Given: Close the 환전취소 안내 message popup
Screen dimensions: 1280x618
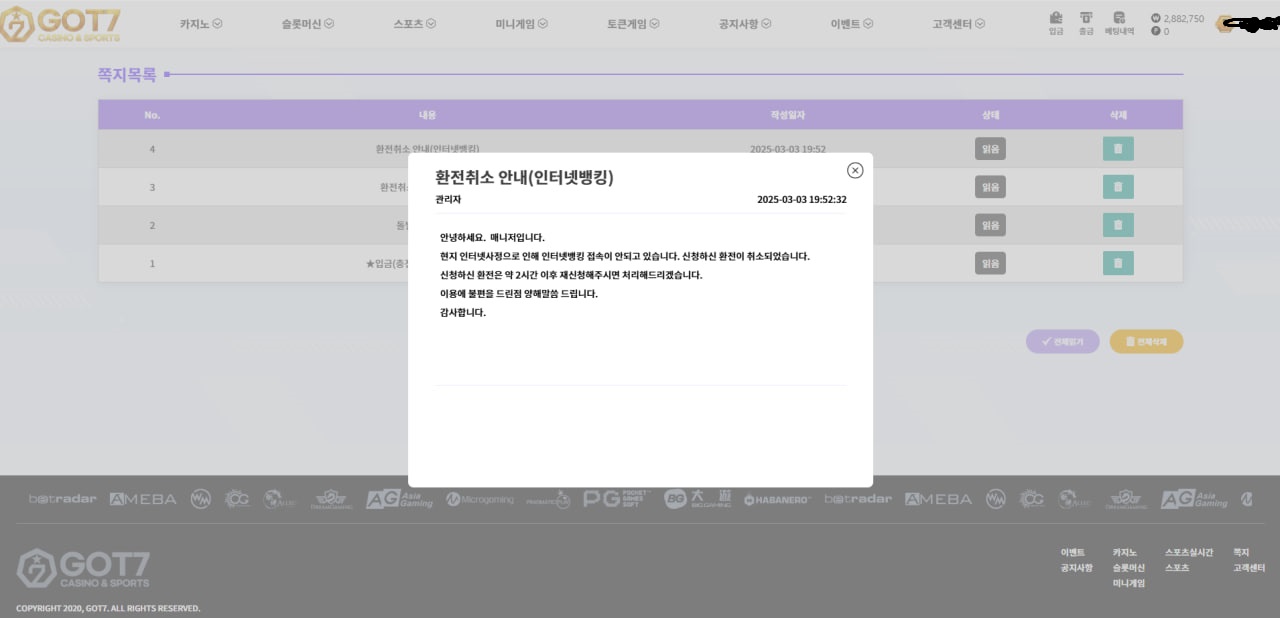Looking at the screenshot, I should click(x=854, y=170).
